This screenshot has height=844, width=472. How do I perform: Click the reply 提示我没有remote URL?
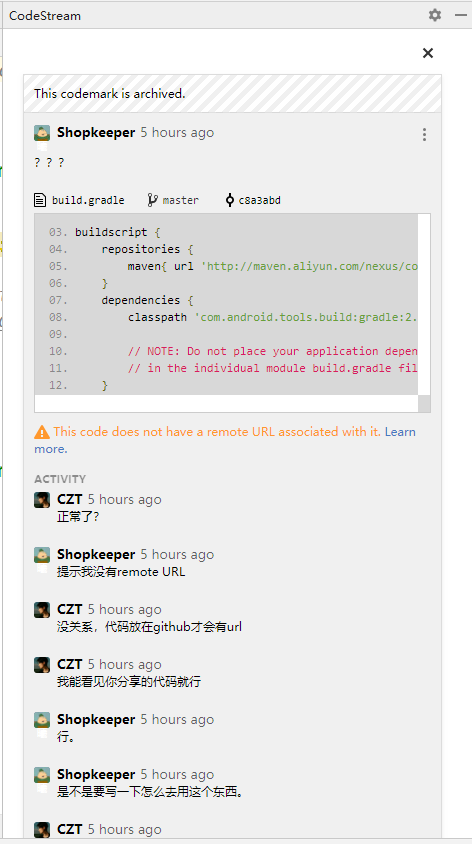121,572
